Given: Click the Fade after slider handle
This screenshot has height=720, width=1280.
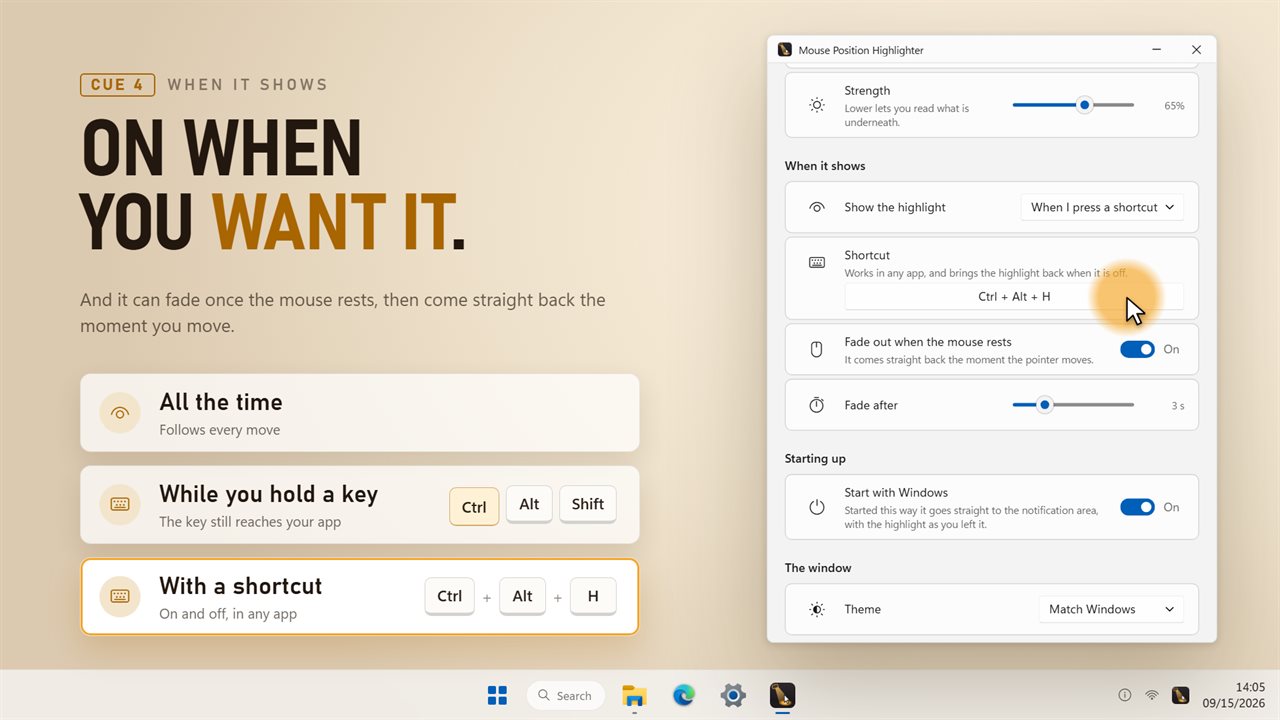Looking at the screenshot, I should (1045, 405).
